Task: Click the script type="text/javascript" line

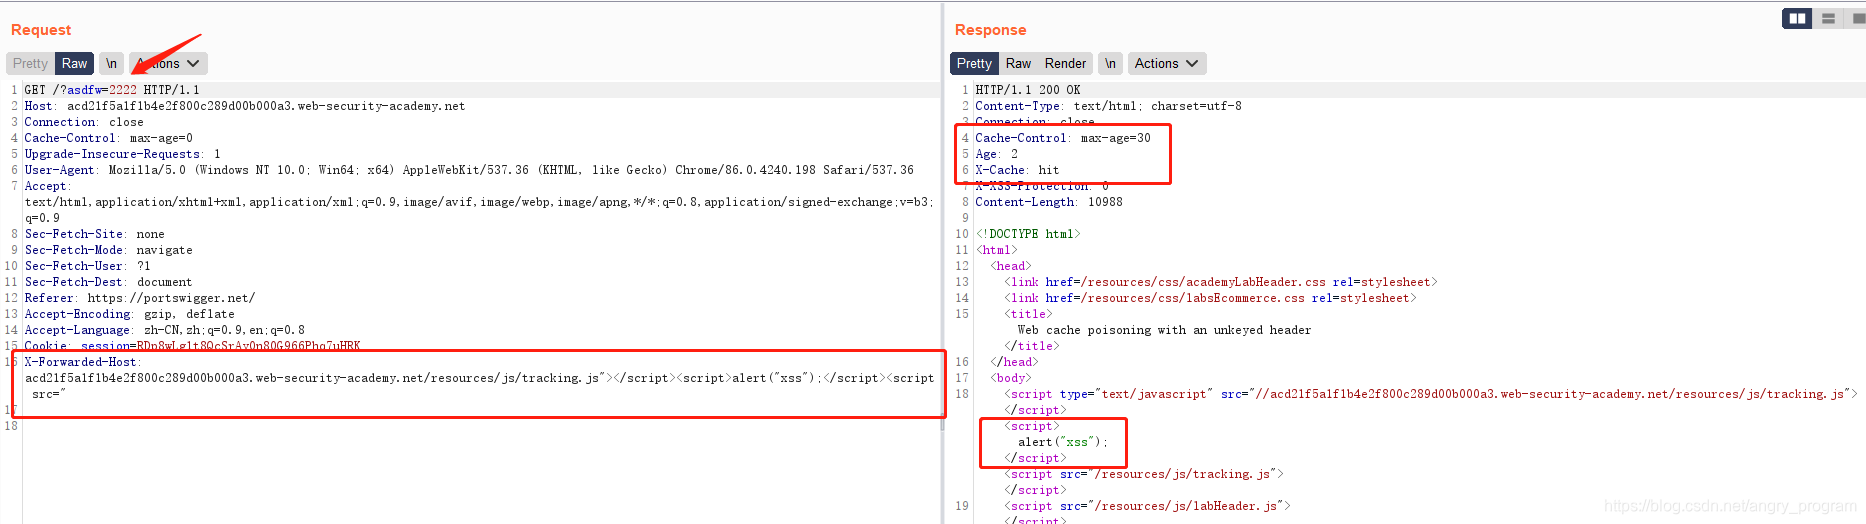Action: pos(1431,394)
